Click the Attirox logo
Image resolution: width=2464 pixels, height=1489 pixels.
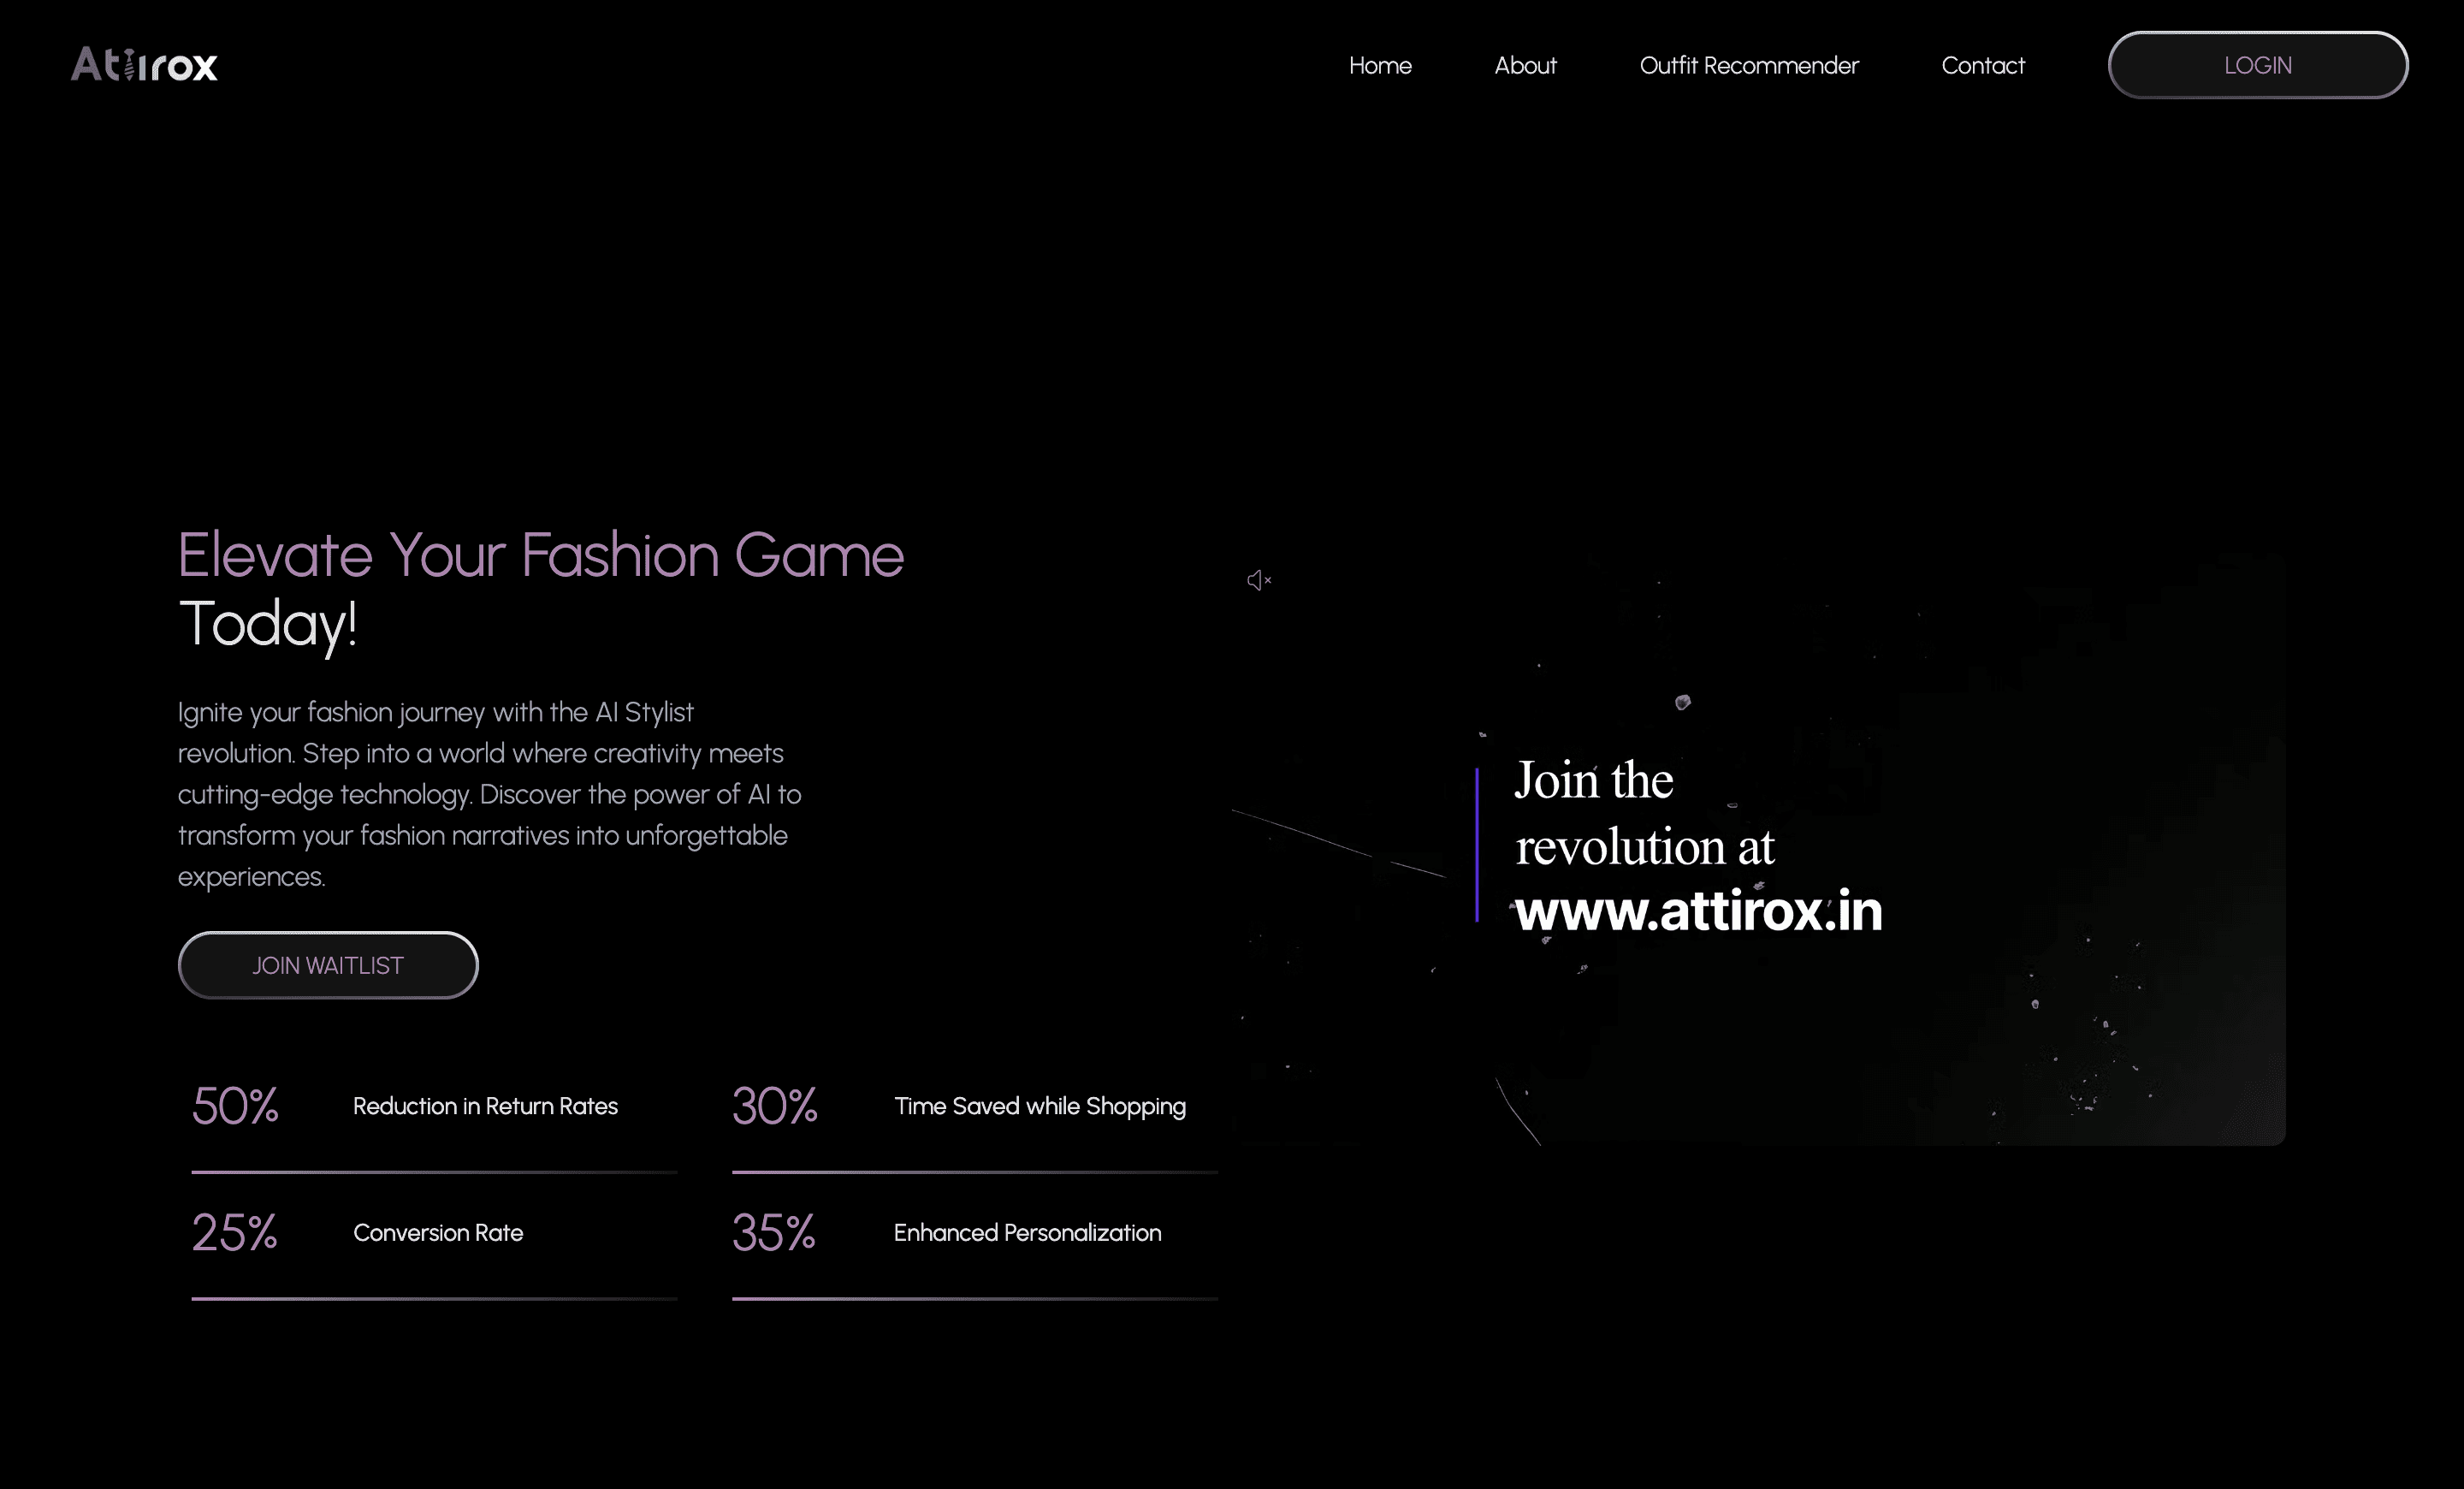(144, 64)
